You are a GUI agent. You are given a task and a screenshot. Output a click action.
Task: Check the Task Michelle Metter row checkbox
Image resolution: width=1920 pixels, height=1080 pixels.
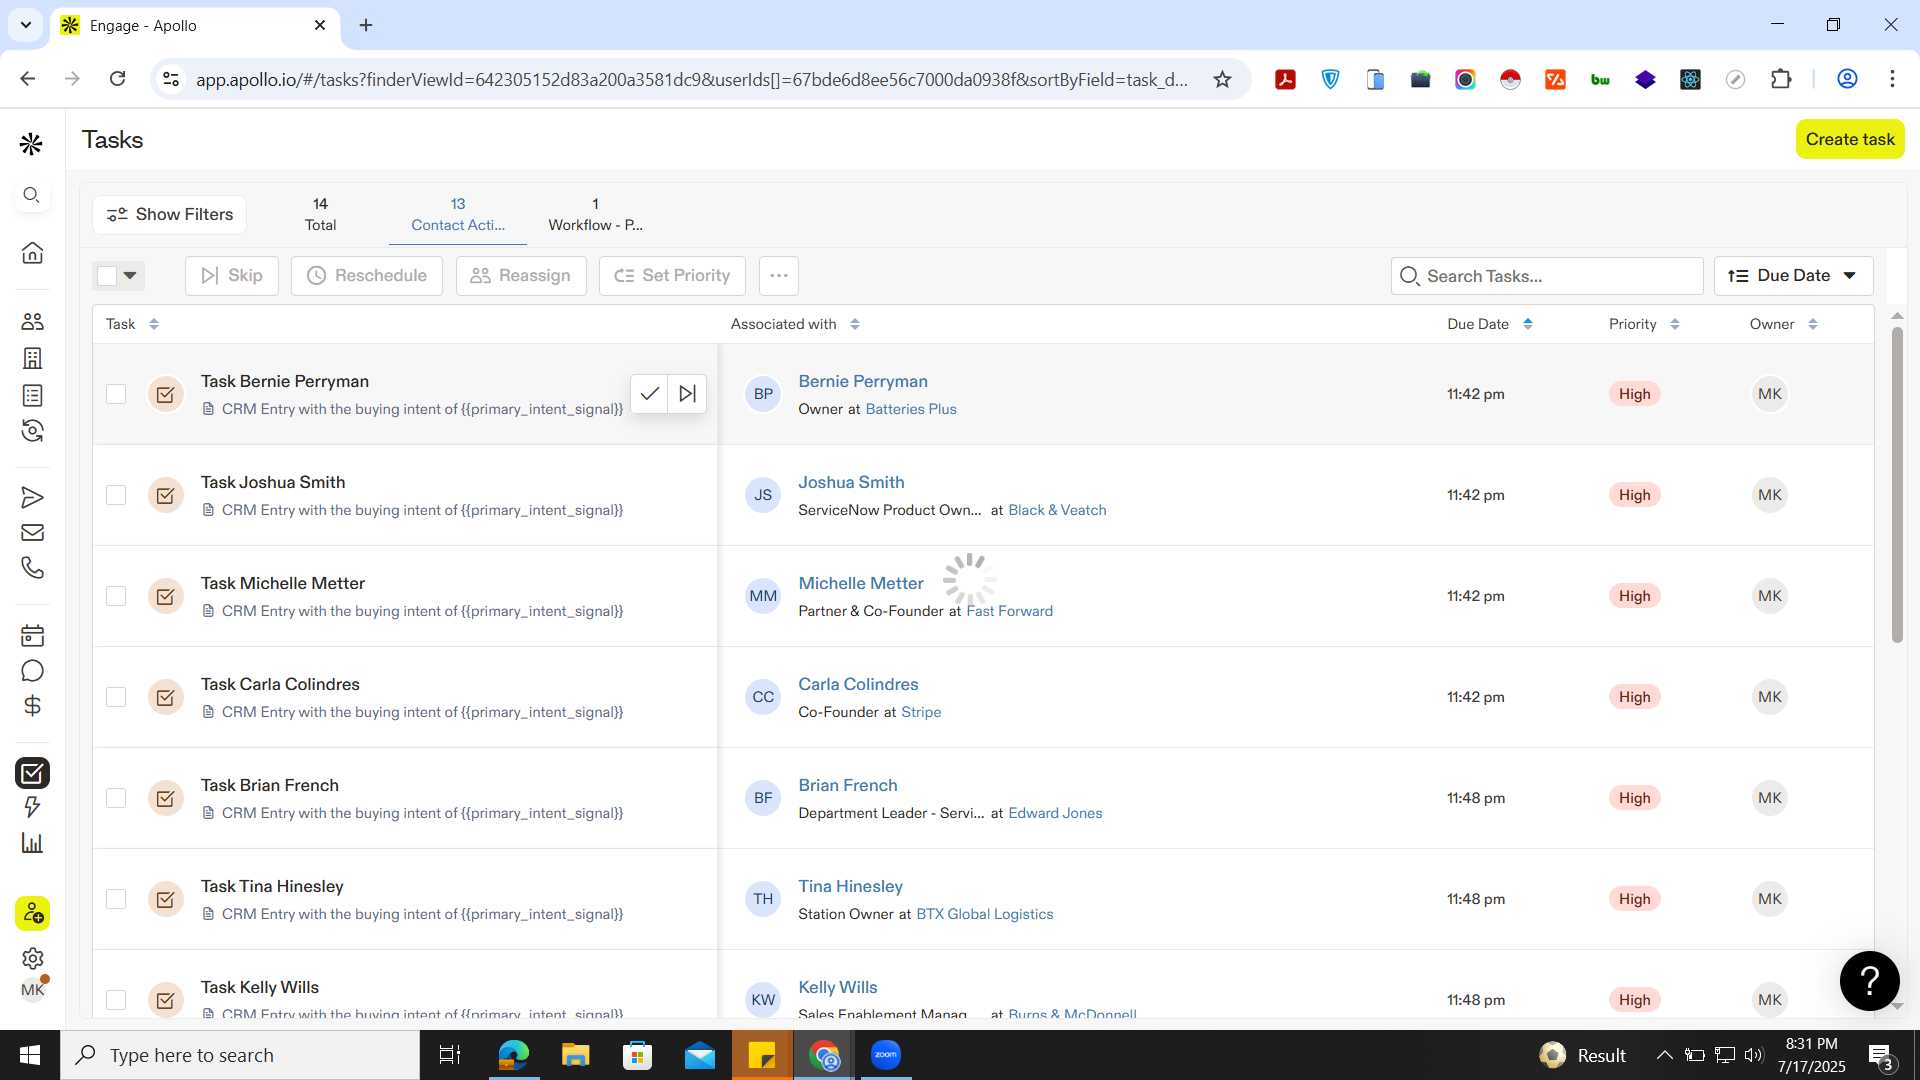[116, 596]
